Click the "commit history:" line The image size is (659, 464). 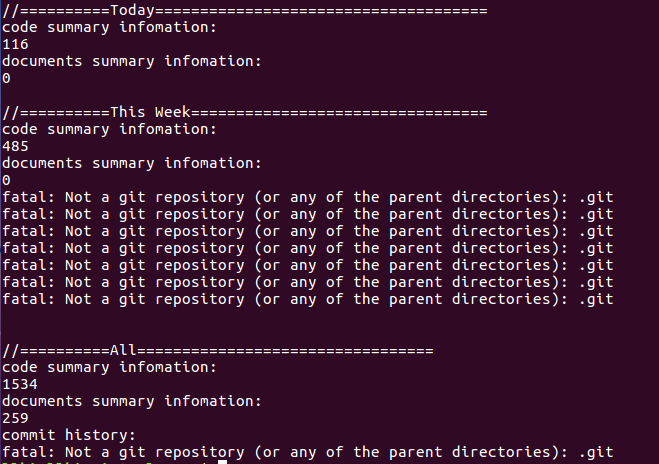68,435
